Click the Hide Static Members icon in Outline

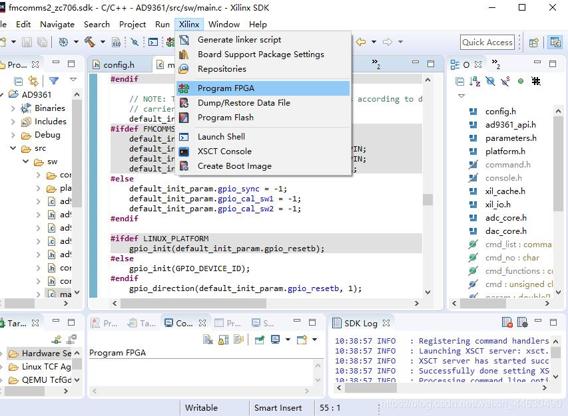click(x=505, y=81)
